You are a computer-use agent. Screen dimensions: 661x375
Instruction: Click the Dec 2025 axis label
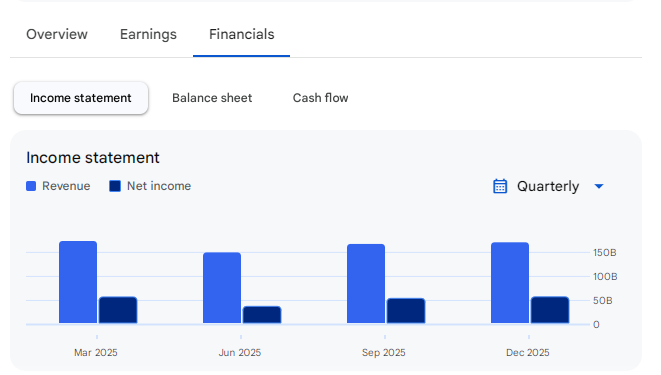click(528, 353)
